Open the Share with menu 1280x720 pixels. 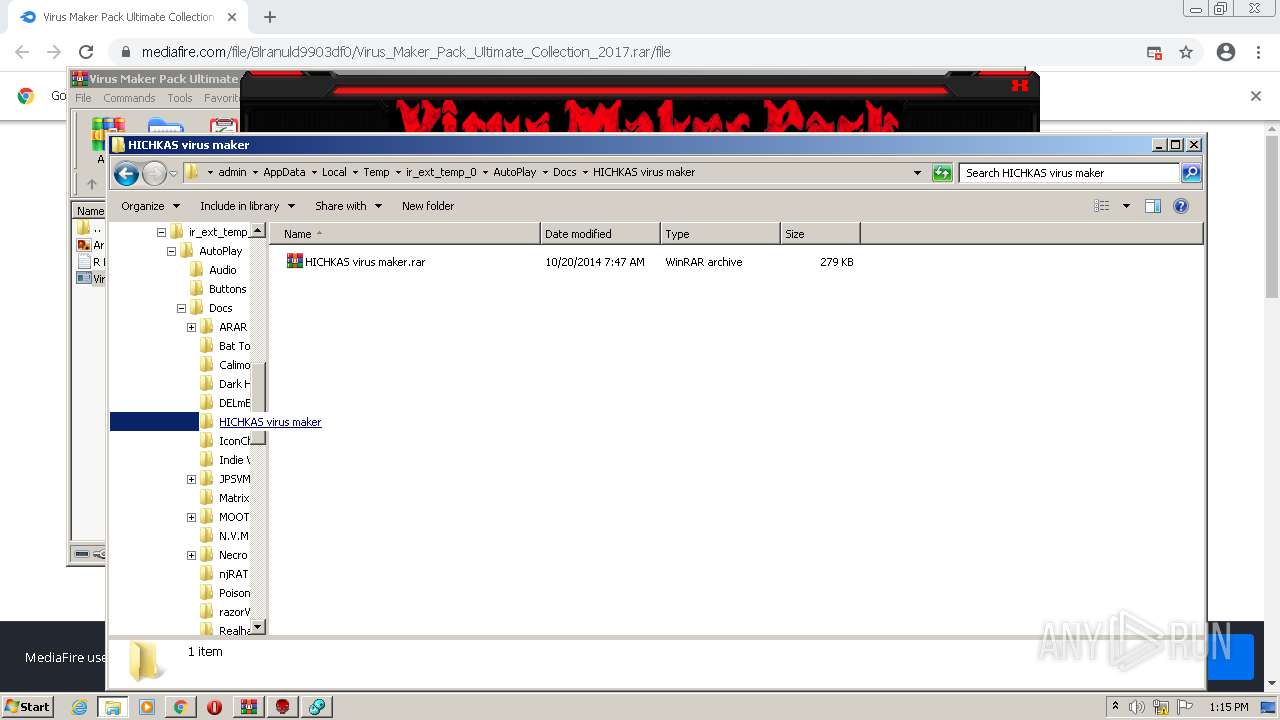coord(348,206)
